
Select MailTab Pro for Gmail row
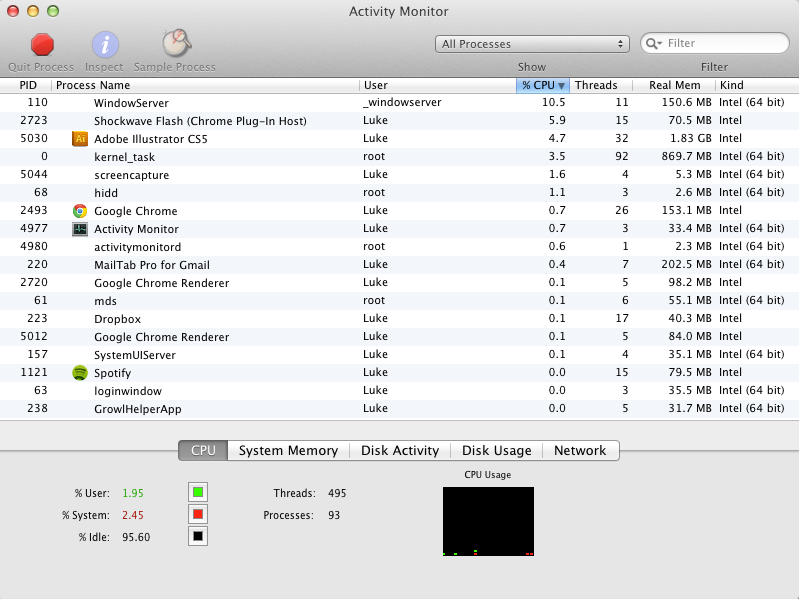(x=400, y=265)
